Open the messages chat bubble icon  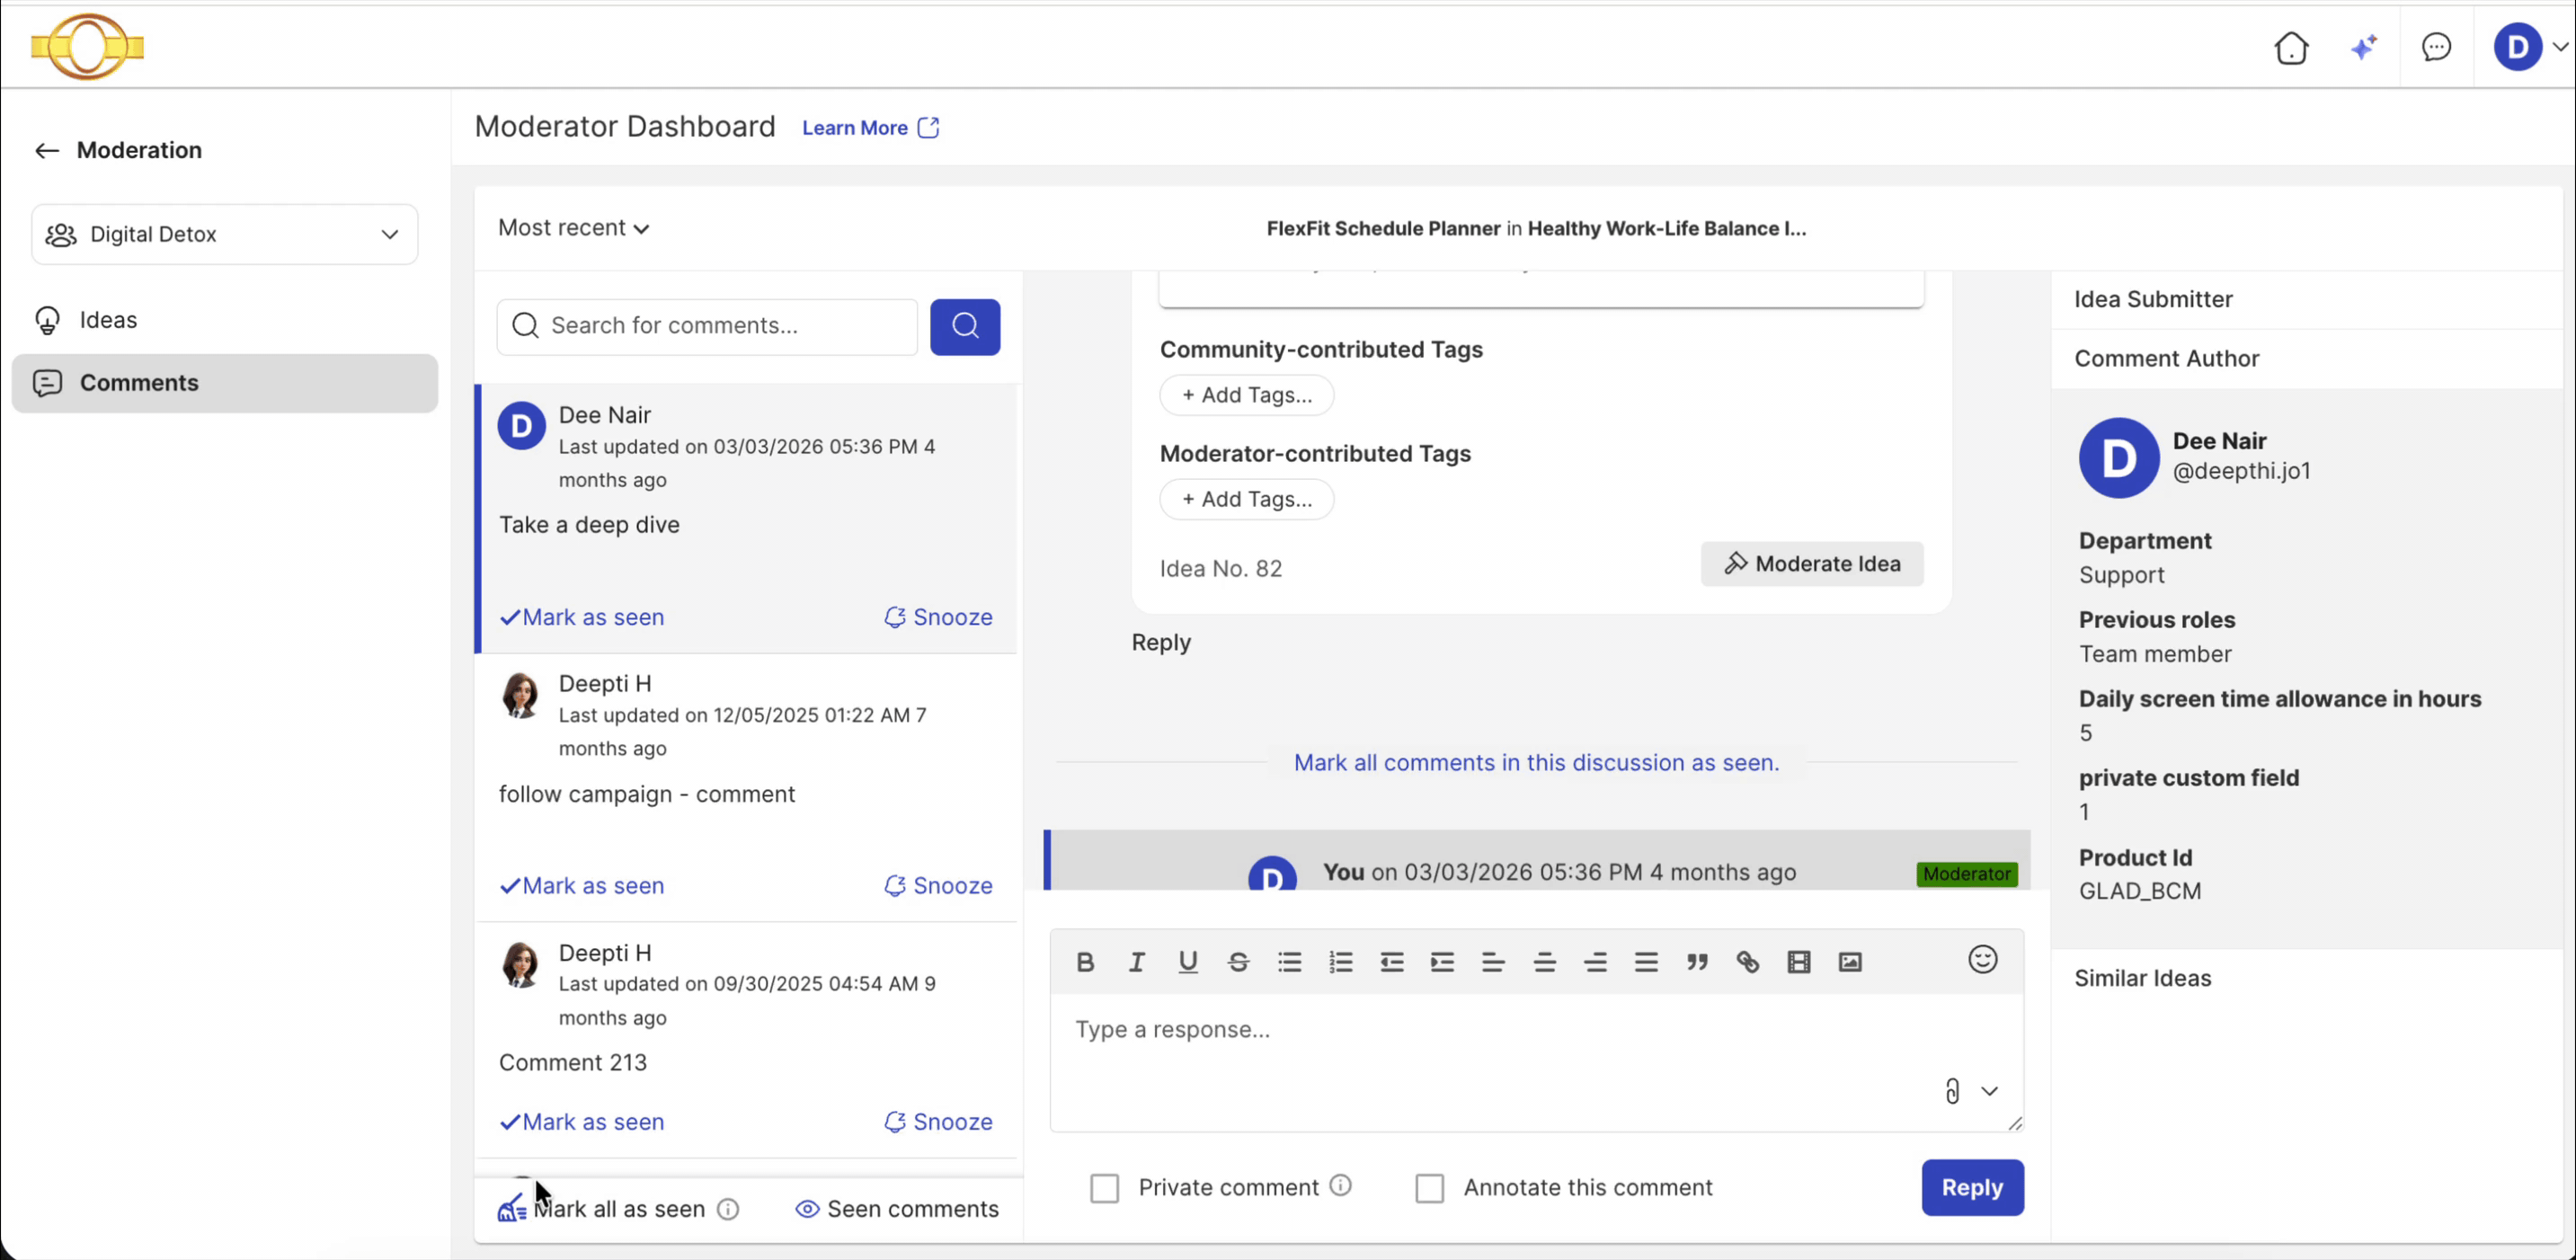click(2436, 47)
